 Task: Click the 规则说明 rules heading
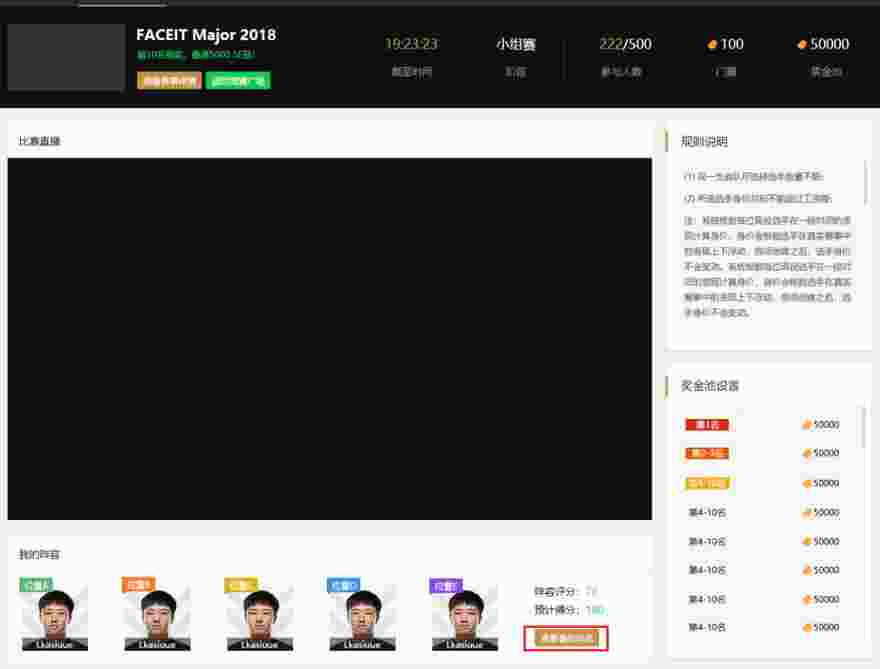tap(704, 141)
